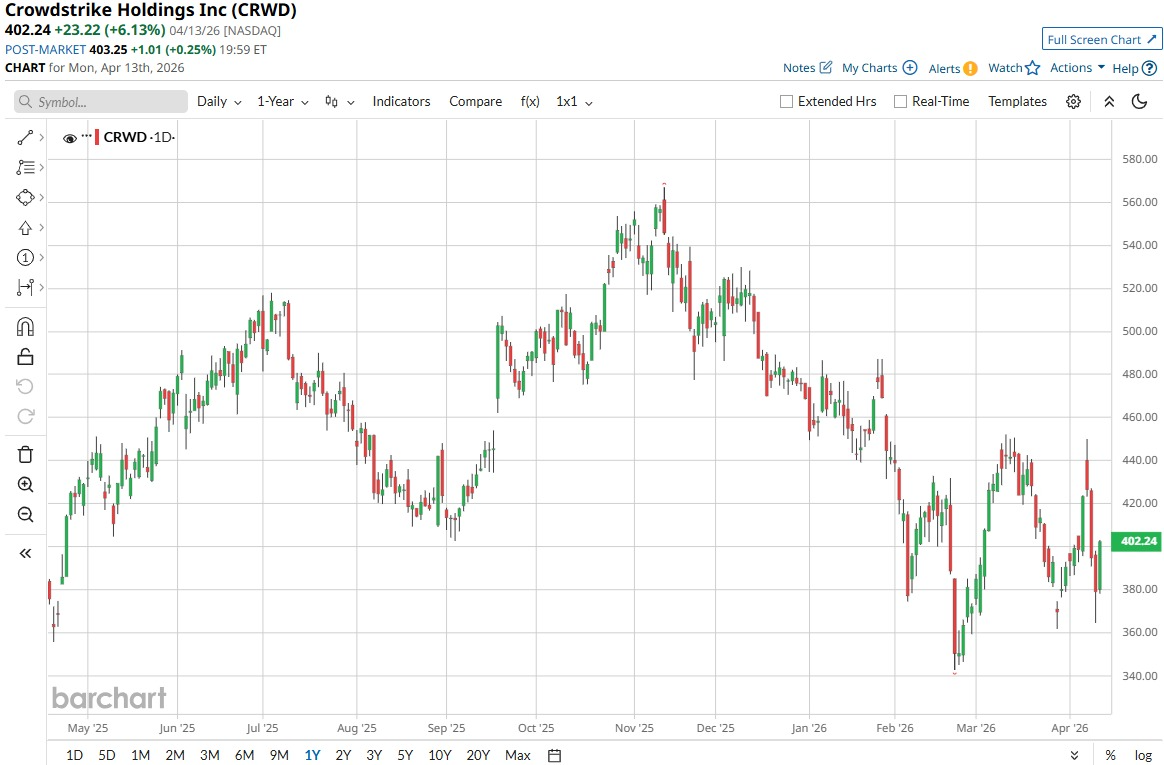Image resolution: width=1164 pixels, height=765 pixels.
Task: Collapse the header with double up arrows
Action: (1109, 102)
